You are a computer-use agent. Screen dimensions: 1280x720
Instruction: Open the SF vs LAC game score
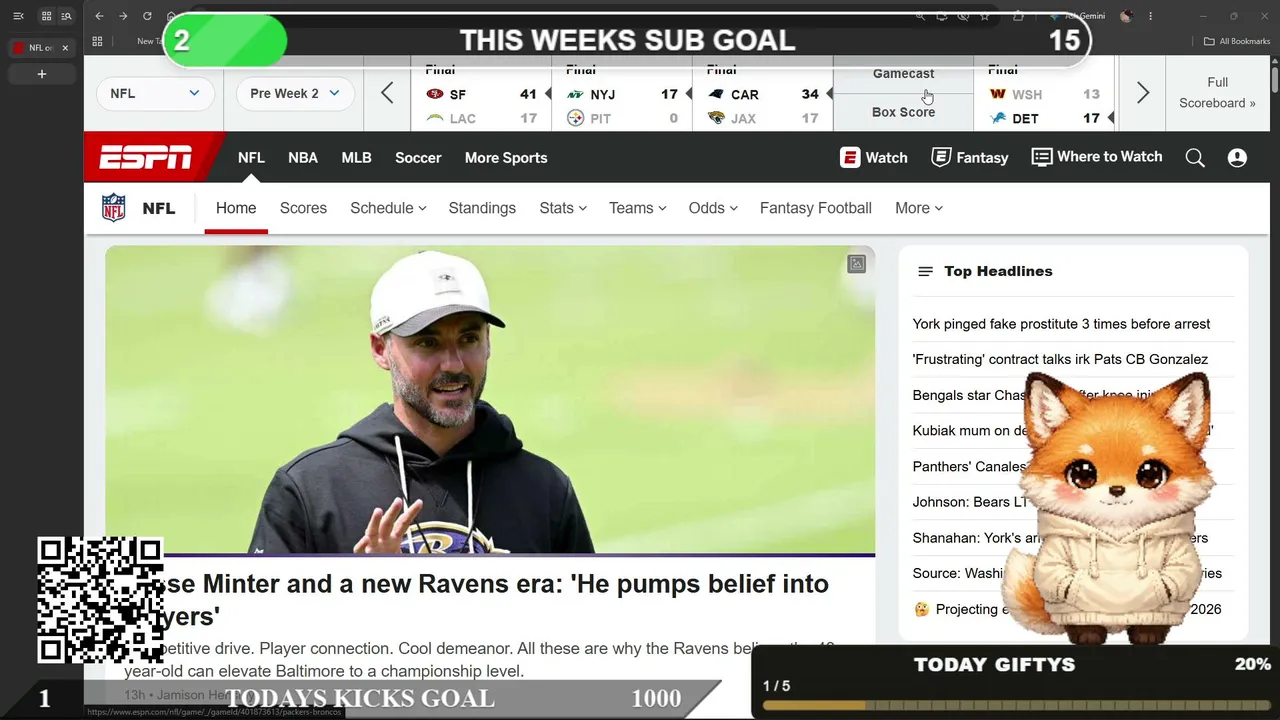point(481,94)
